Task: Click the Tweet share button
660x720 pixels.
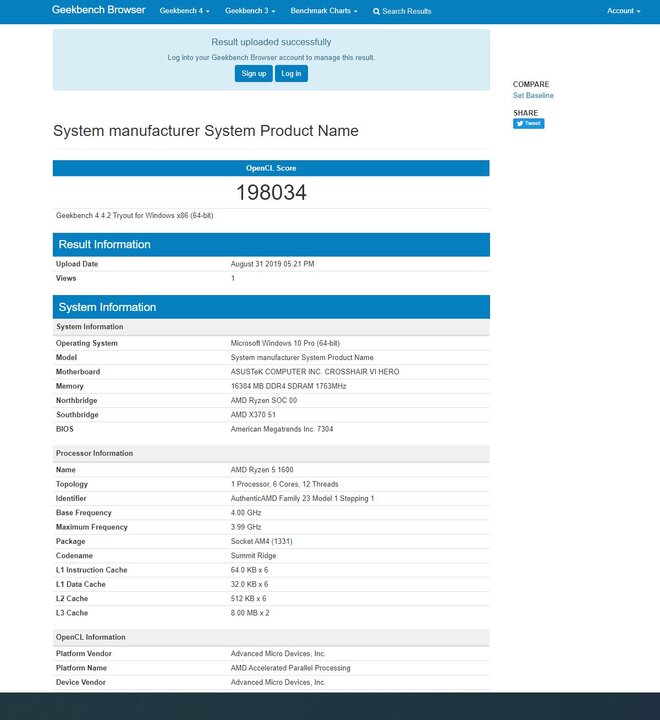Action: tap(529, 124)
